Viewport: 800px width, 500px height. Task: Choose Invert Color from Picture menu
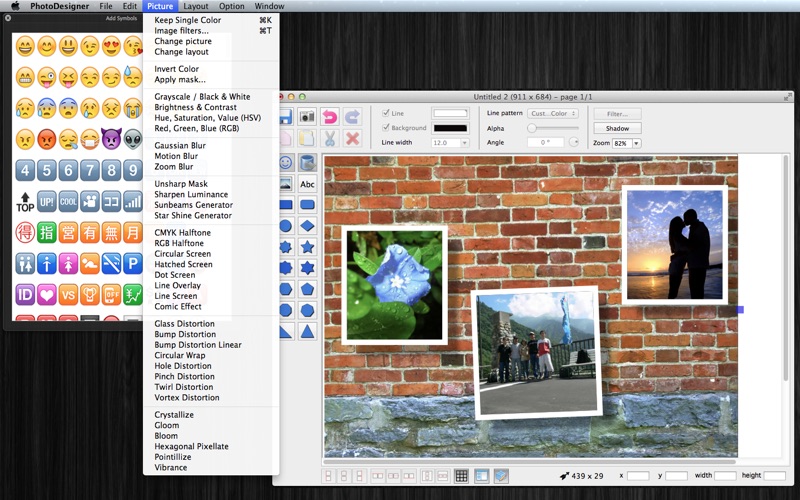click(211, 69)
